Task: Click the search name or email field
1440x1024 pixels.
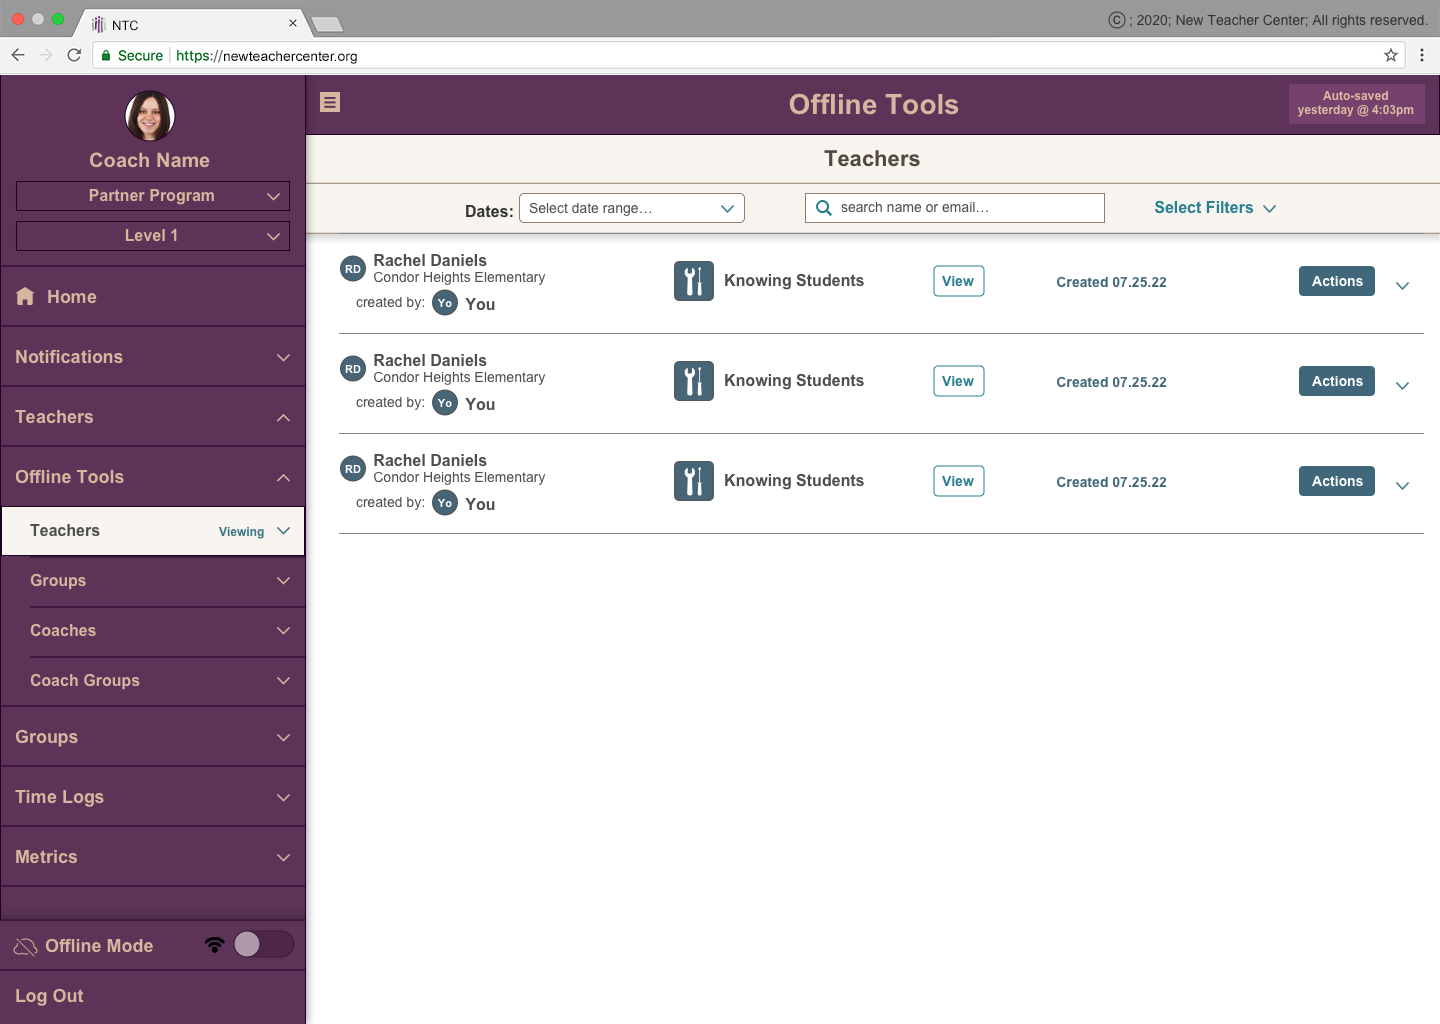Action: (955, 208)
